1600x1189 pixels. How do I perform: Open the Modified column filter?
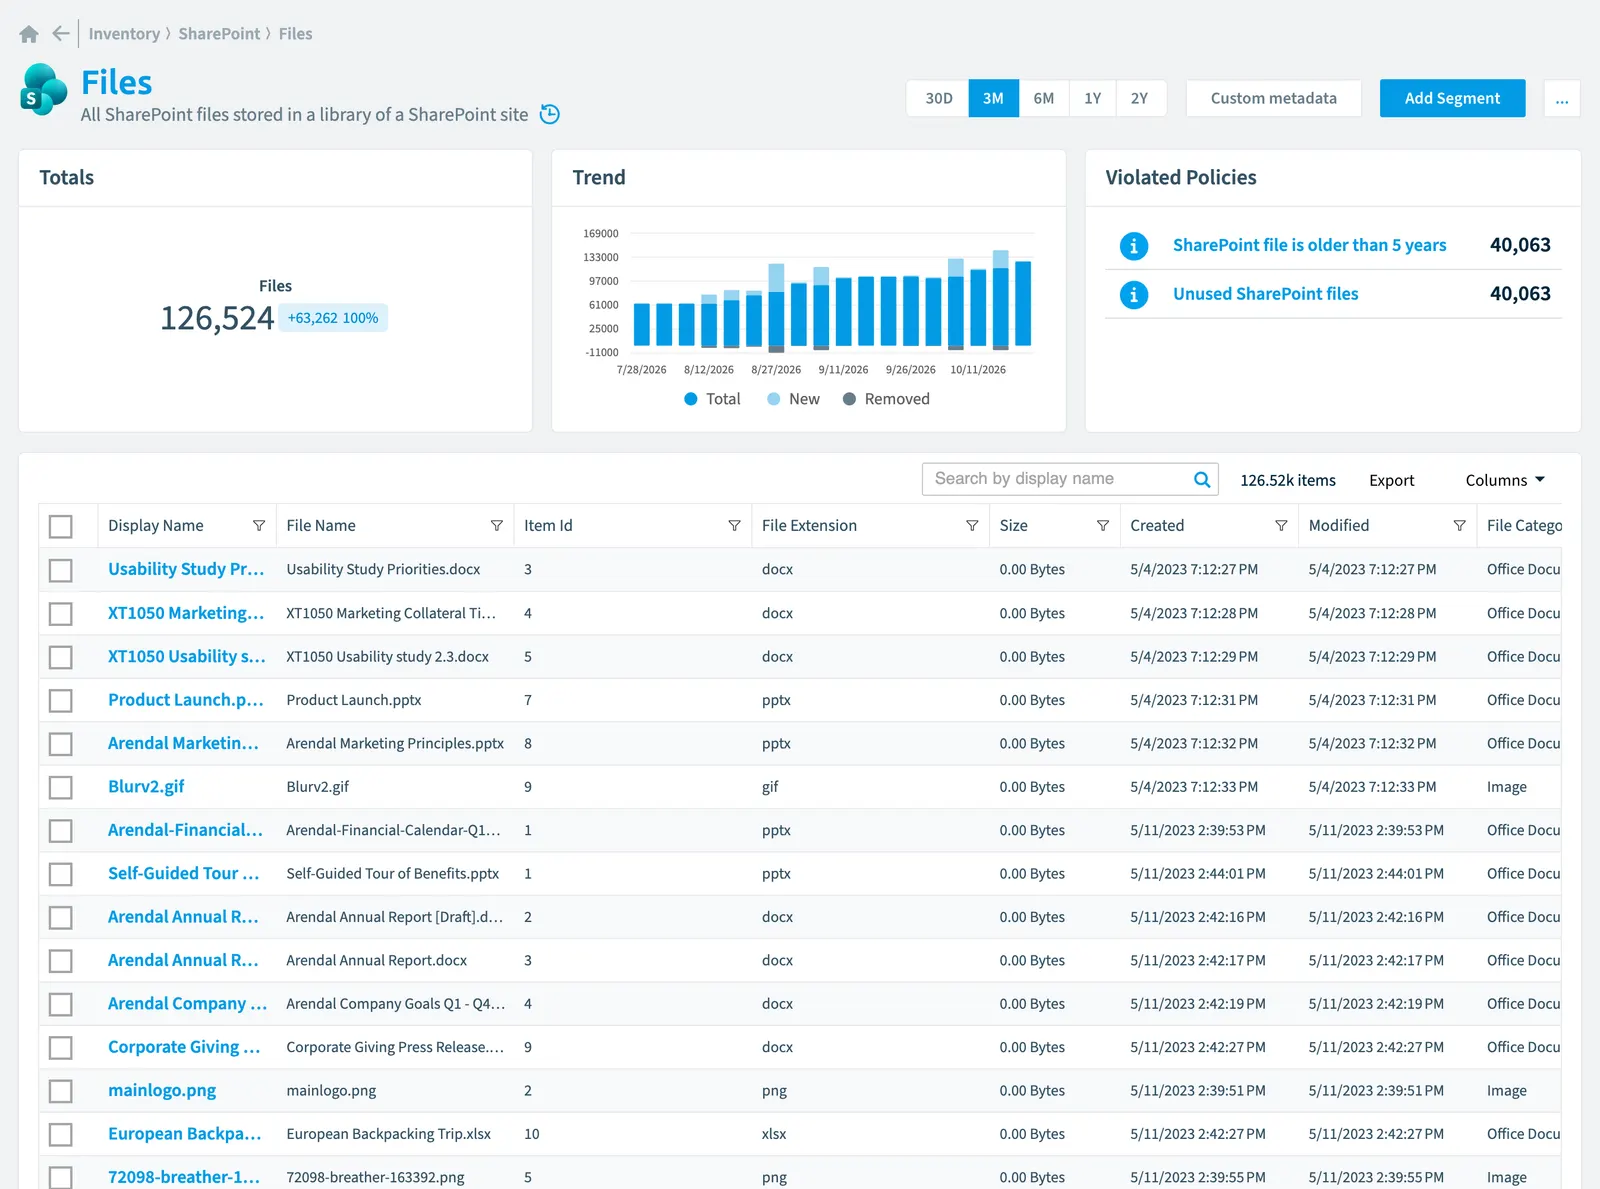tap(1459, 526)
